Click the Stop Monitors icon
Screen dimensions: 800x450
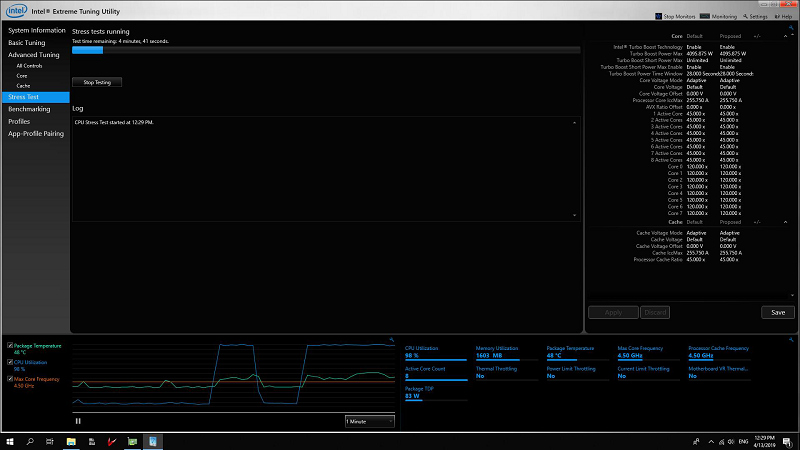[658, 16]
